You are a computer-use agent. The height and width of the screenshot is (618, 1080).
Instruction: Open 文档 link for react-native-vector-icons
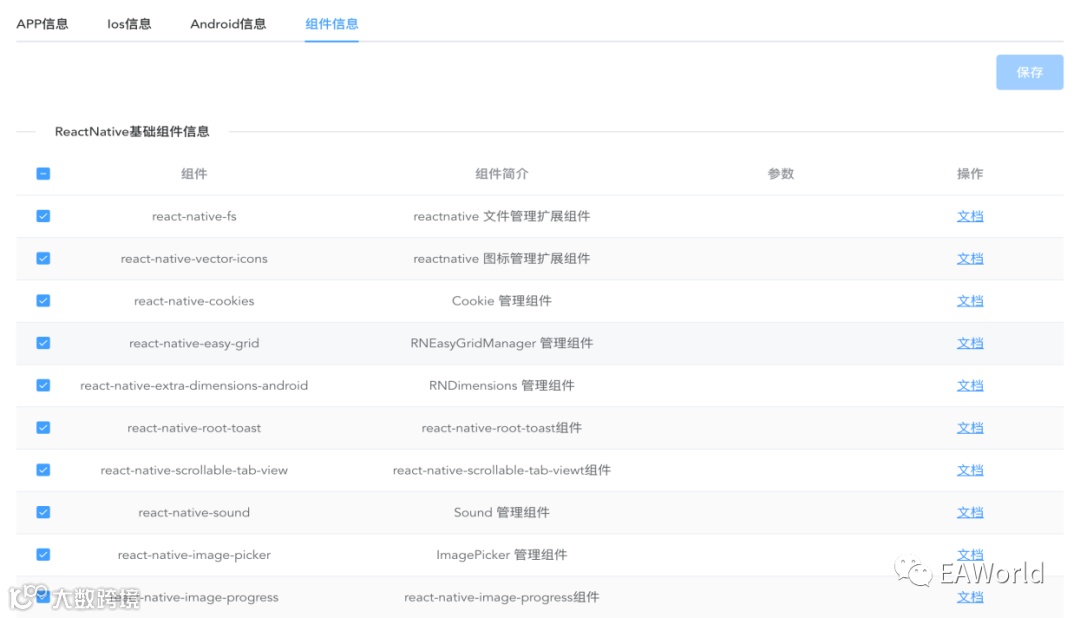(x=970, y=258)
